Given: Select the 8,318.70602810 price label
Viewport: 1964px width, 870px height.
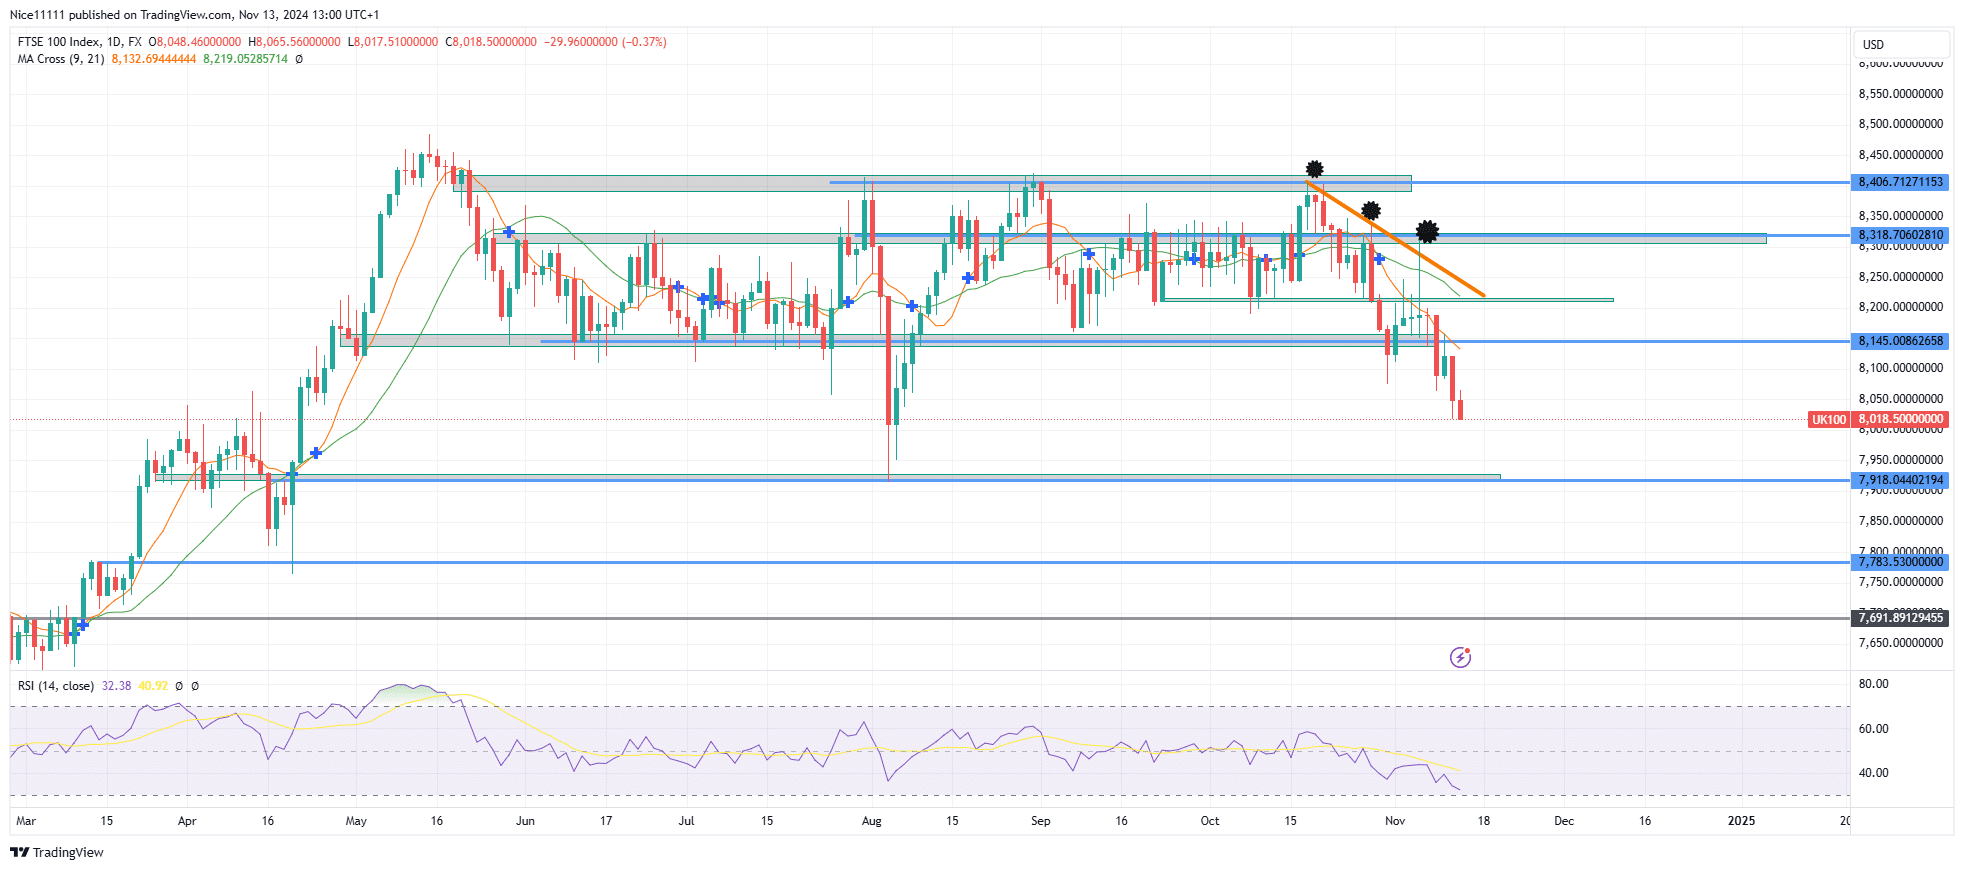Looking at the screenshot, I should 1900,235.
